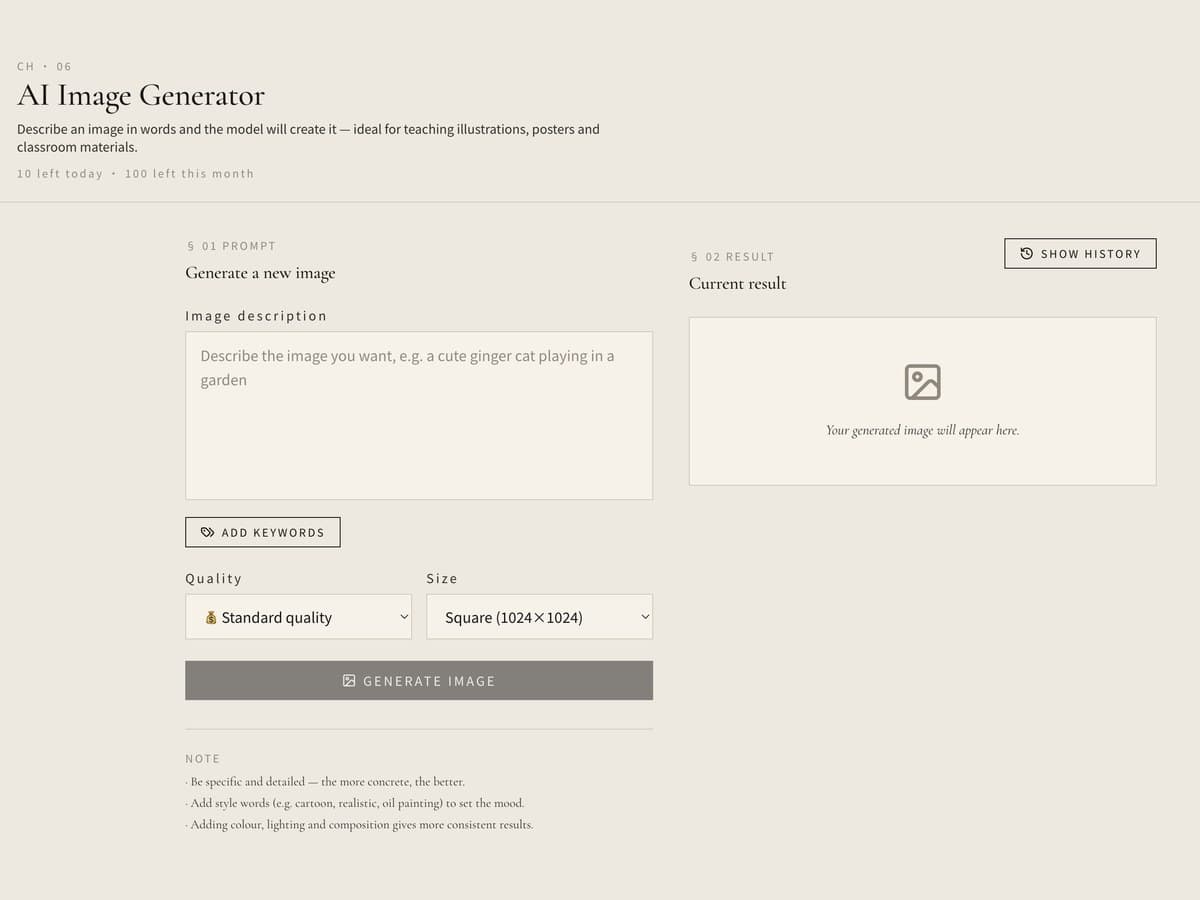Click the Add Keywords button
Image resolution: width=1200 pixels, height=900 pixels.
pos(263,533)
